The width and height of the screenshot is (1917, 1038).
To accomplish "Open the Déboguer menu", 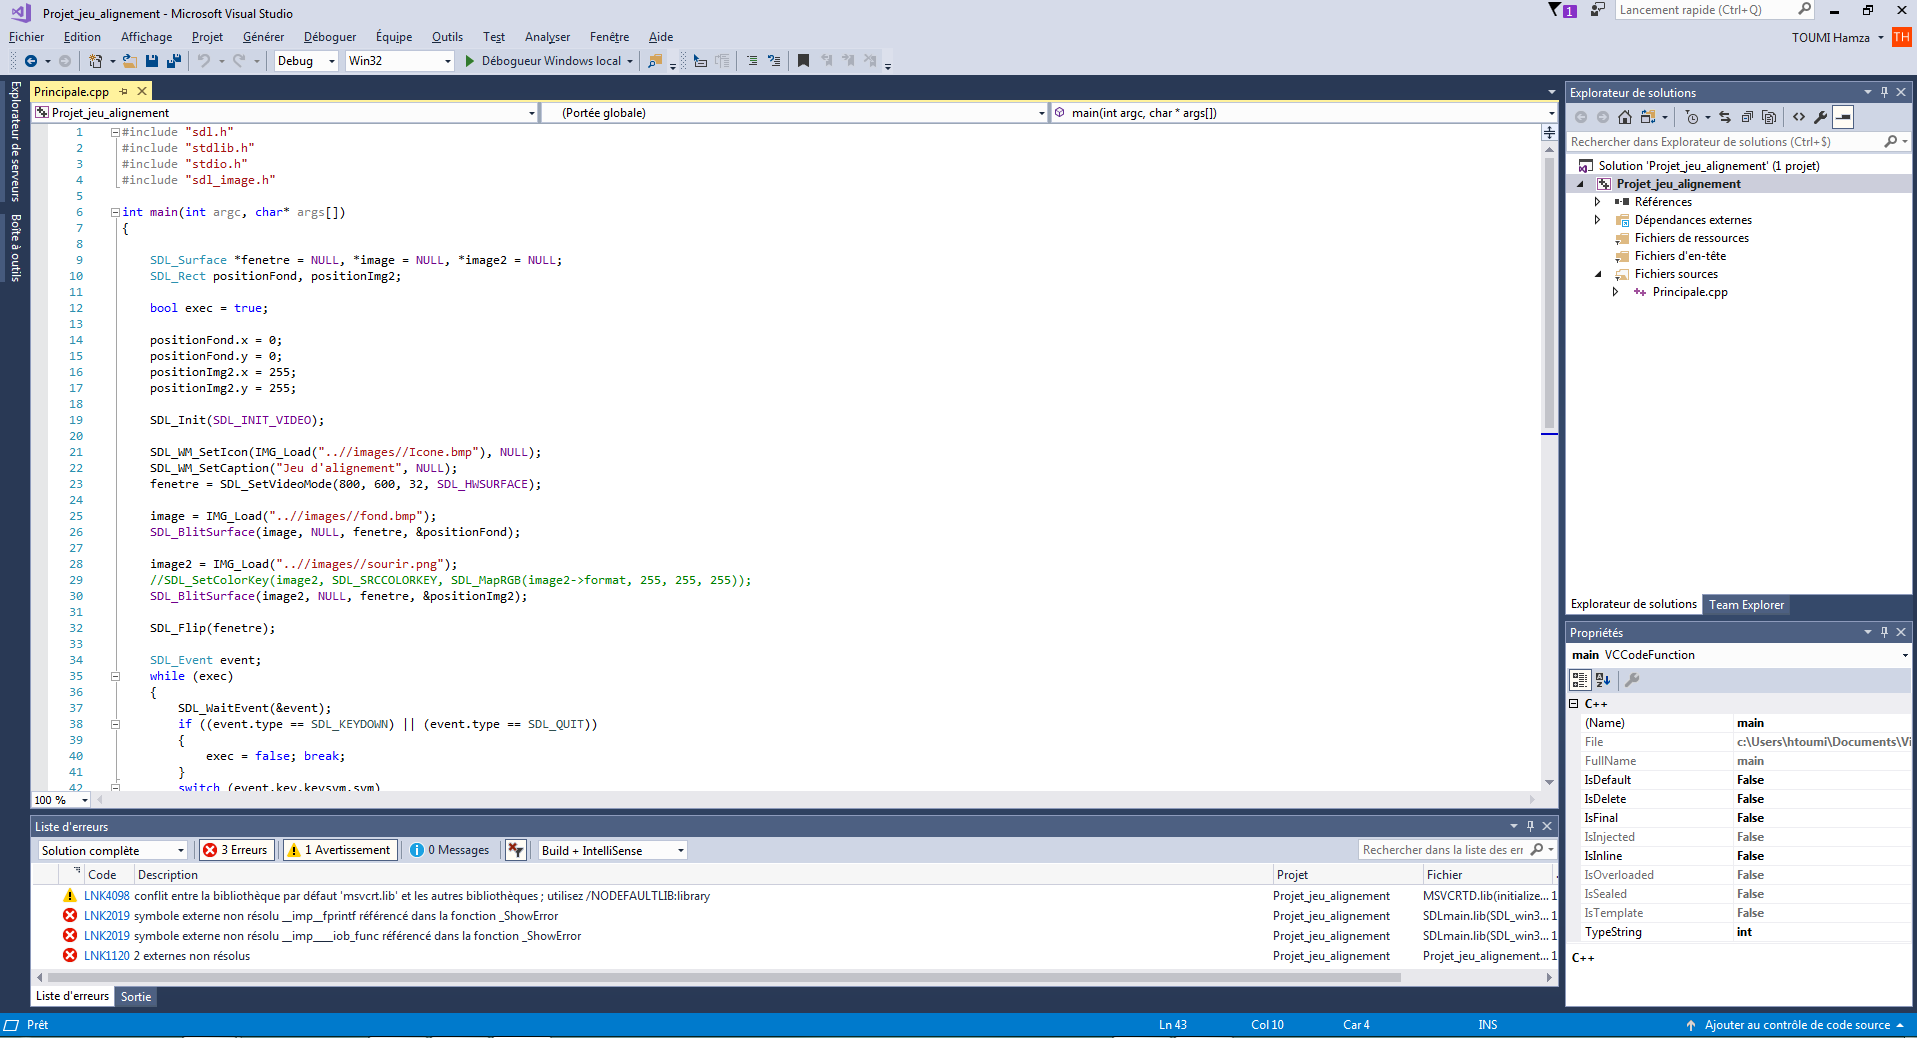I will coord(330,37).
